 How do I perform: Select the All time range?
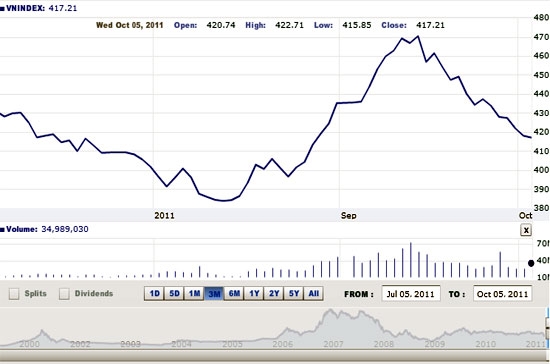pos(314,294)
